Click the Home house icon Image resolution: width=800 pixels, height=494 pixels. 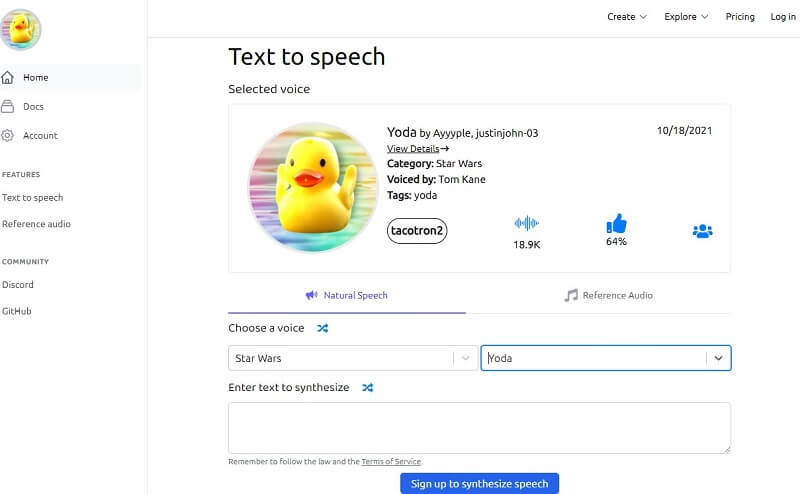point(8,77)
